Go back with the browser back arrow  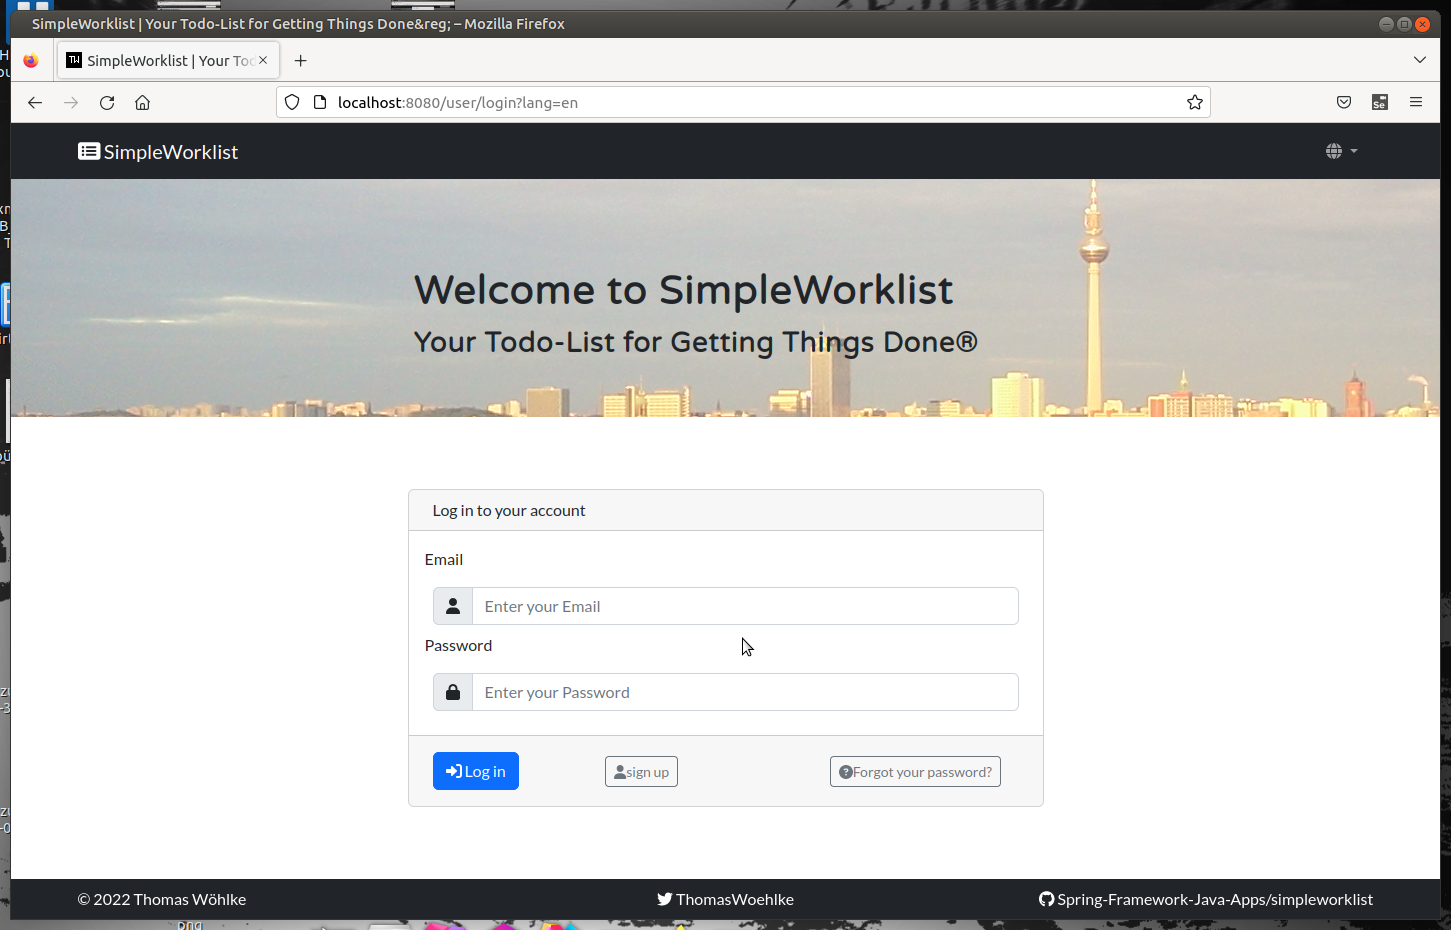click(x=35, y=102)
